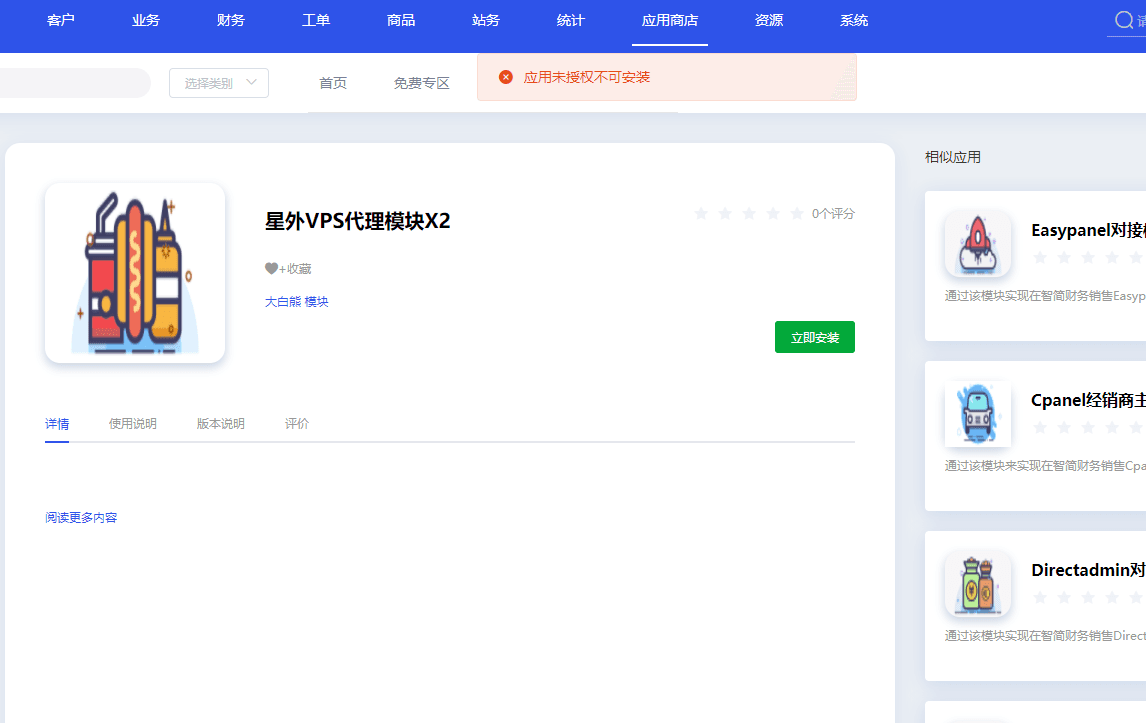
Task: Open the 大白熊 模块 author link
Action: click(297, 301)
